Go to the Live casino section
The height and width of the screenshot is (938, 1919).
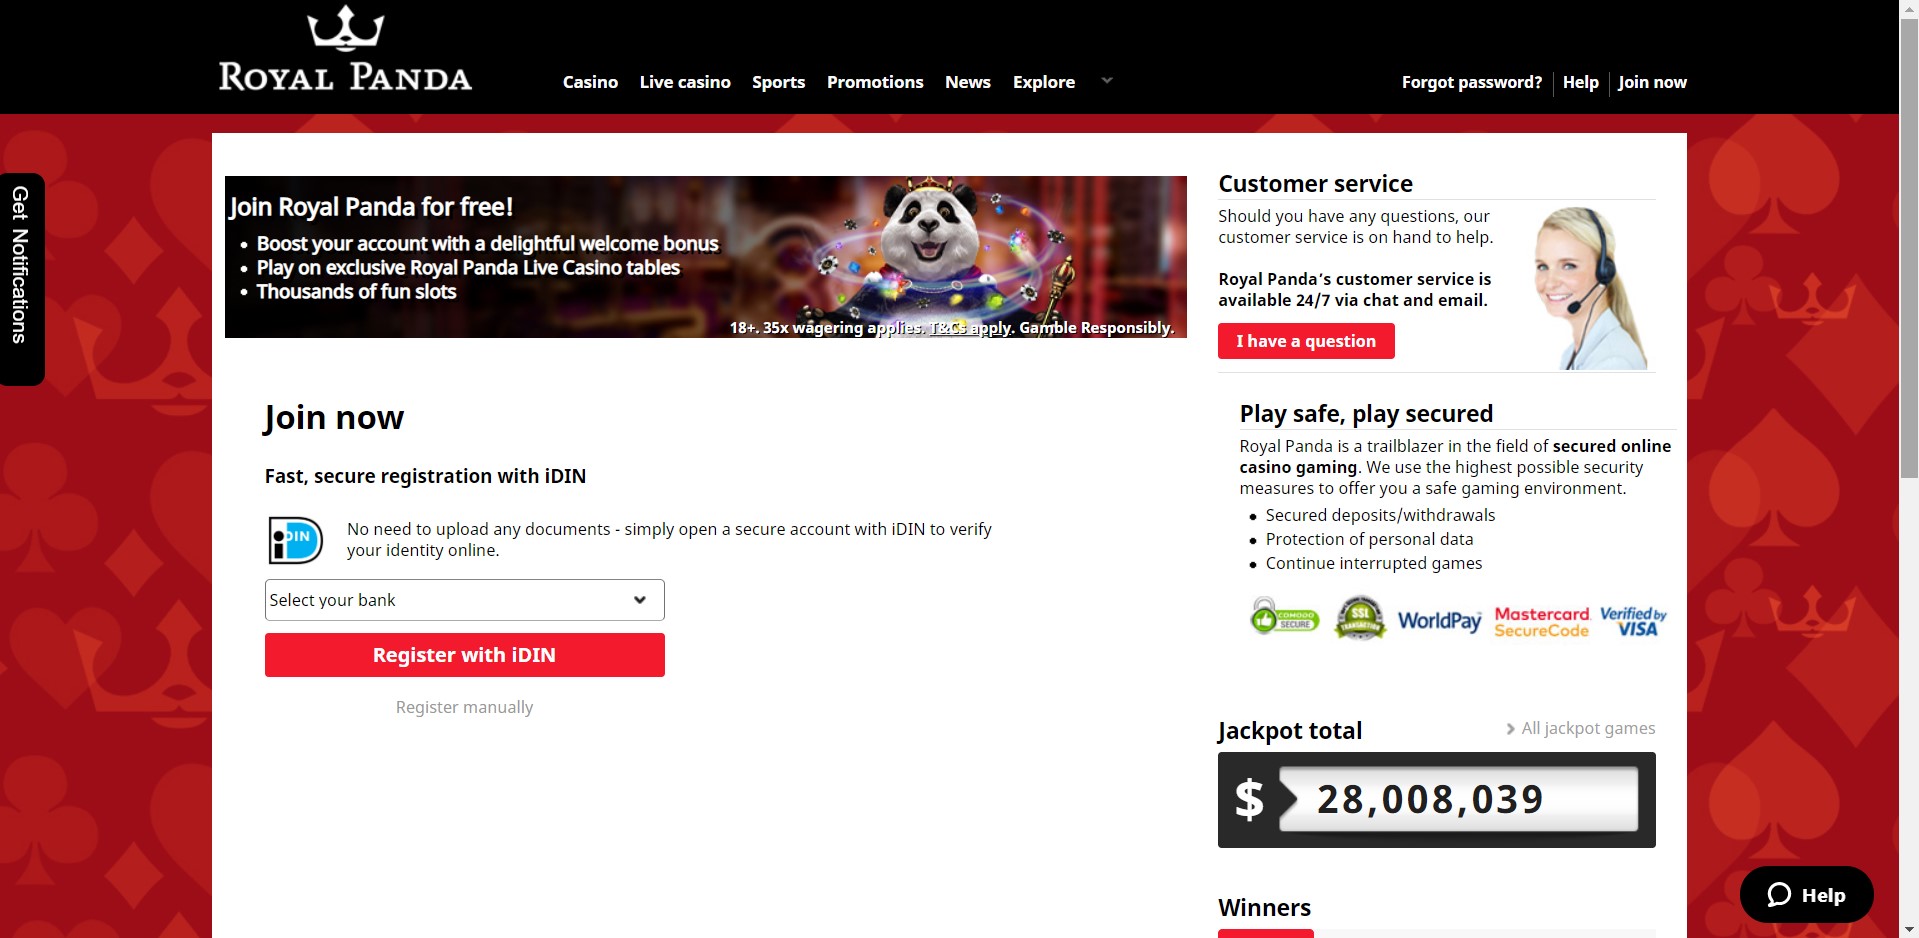click(x=685, y=82)
